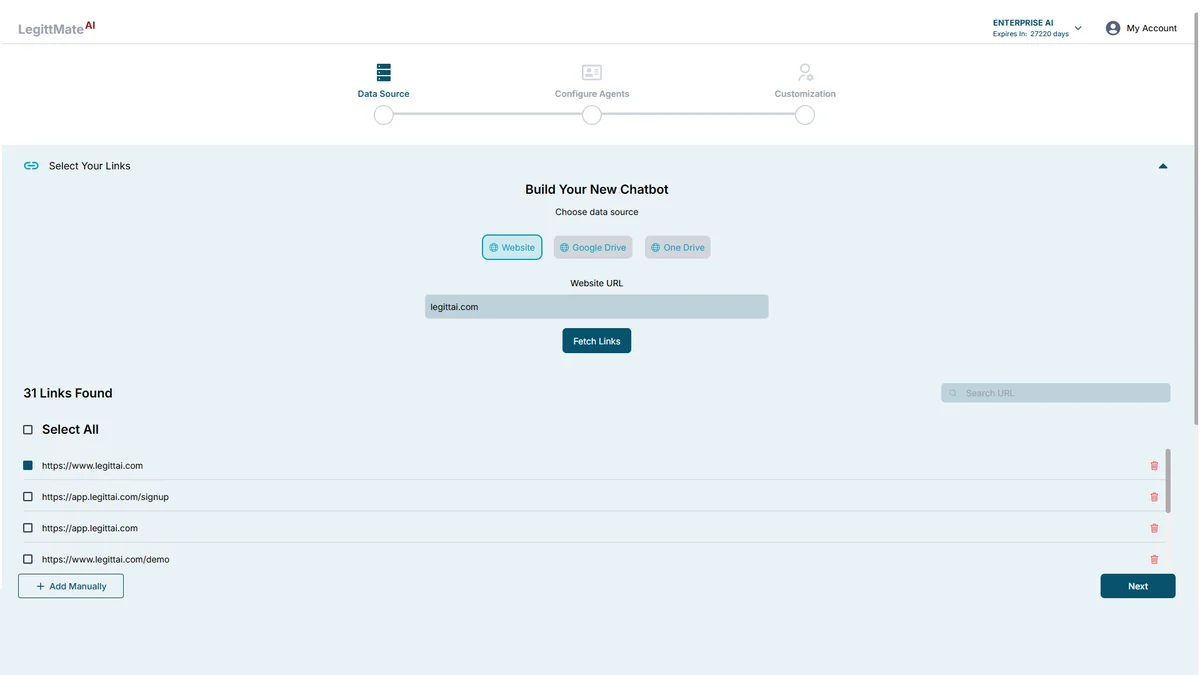Click the Next button
The height and width of the screenshot is (675, 1200).
[x=1138, y=586]
